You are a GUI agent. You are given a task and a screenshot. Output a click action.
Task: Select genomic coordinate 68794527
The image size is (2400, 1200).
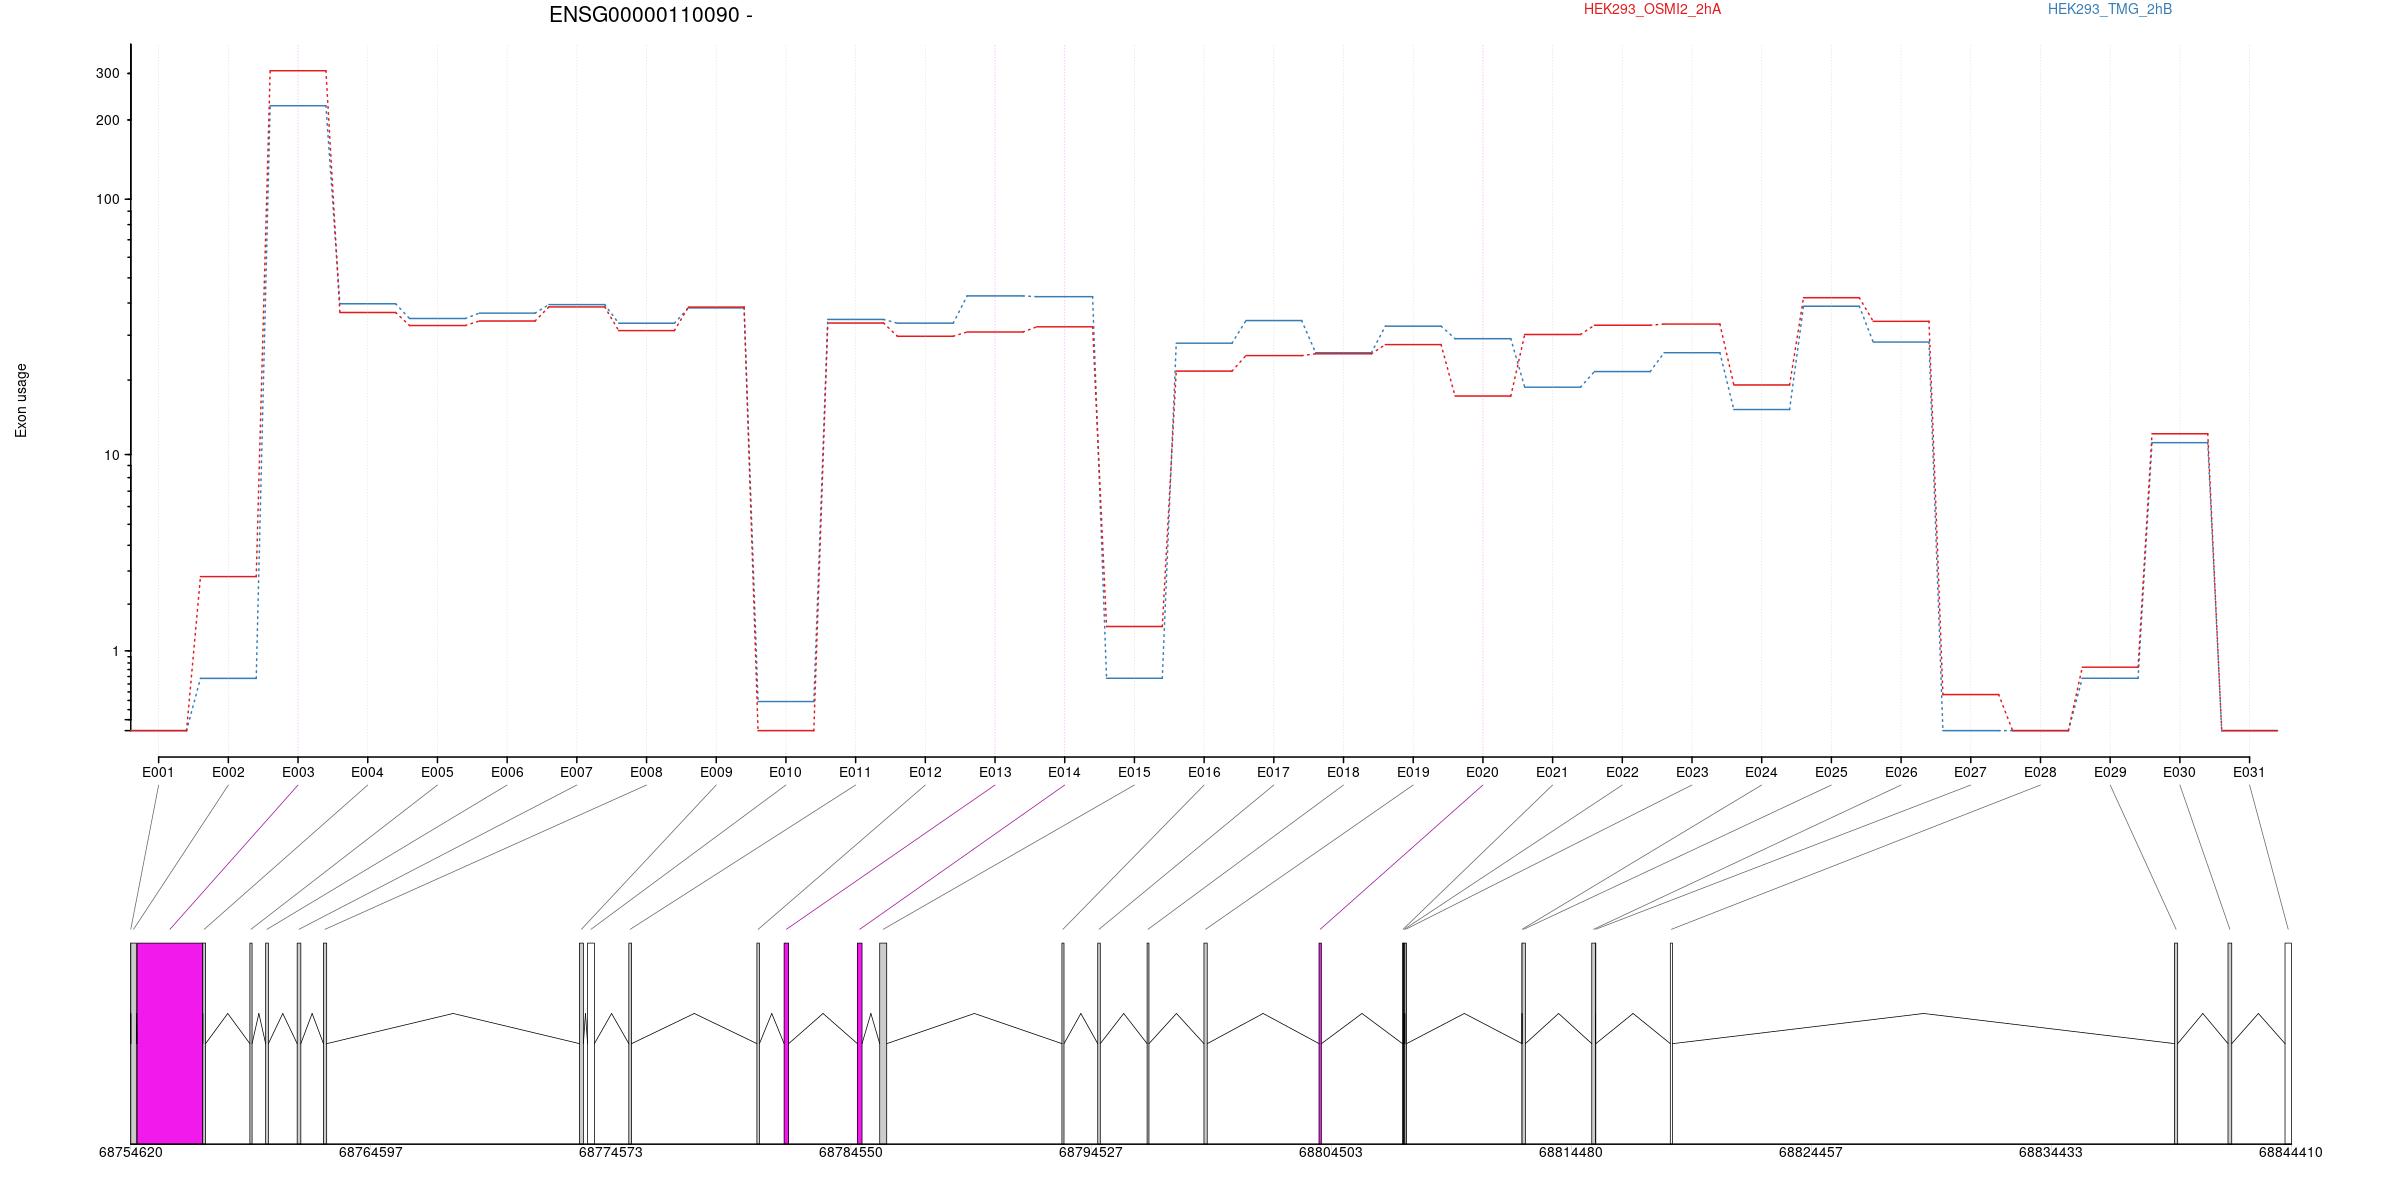tap(1090, 1152)
